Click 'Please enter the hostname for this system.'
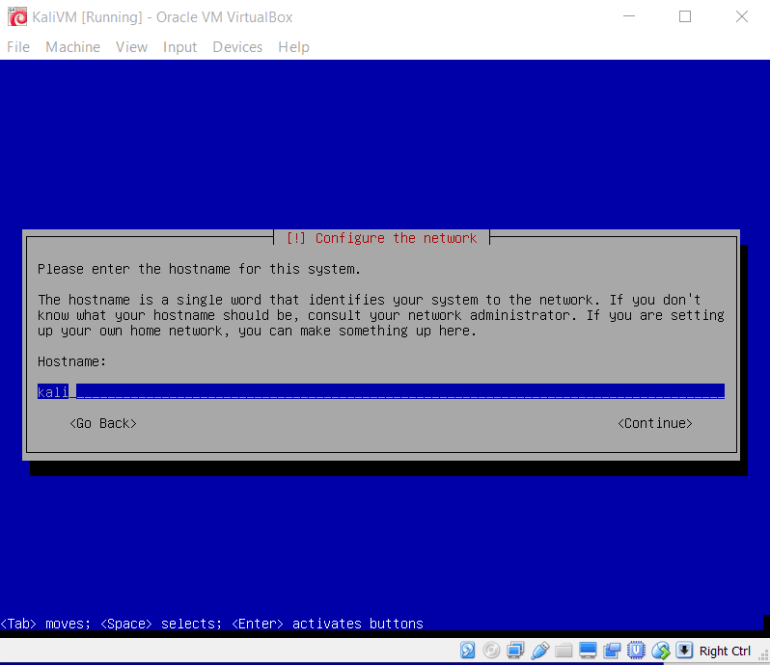This screenshot has width=770, height=665. 199,269
